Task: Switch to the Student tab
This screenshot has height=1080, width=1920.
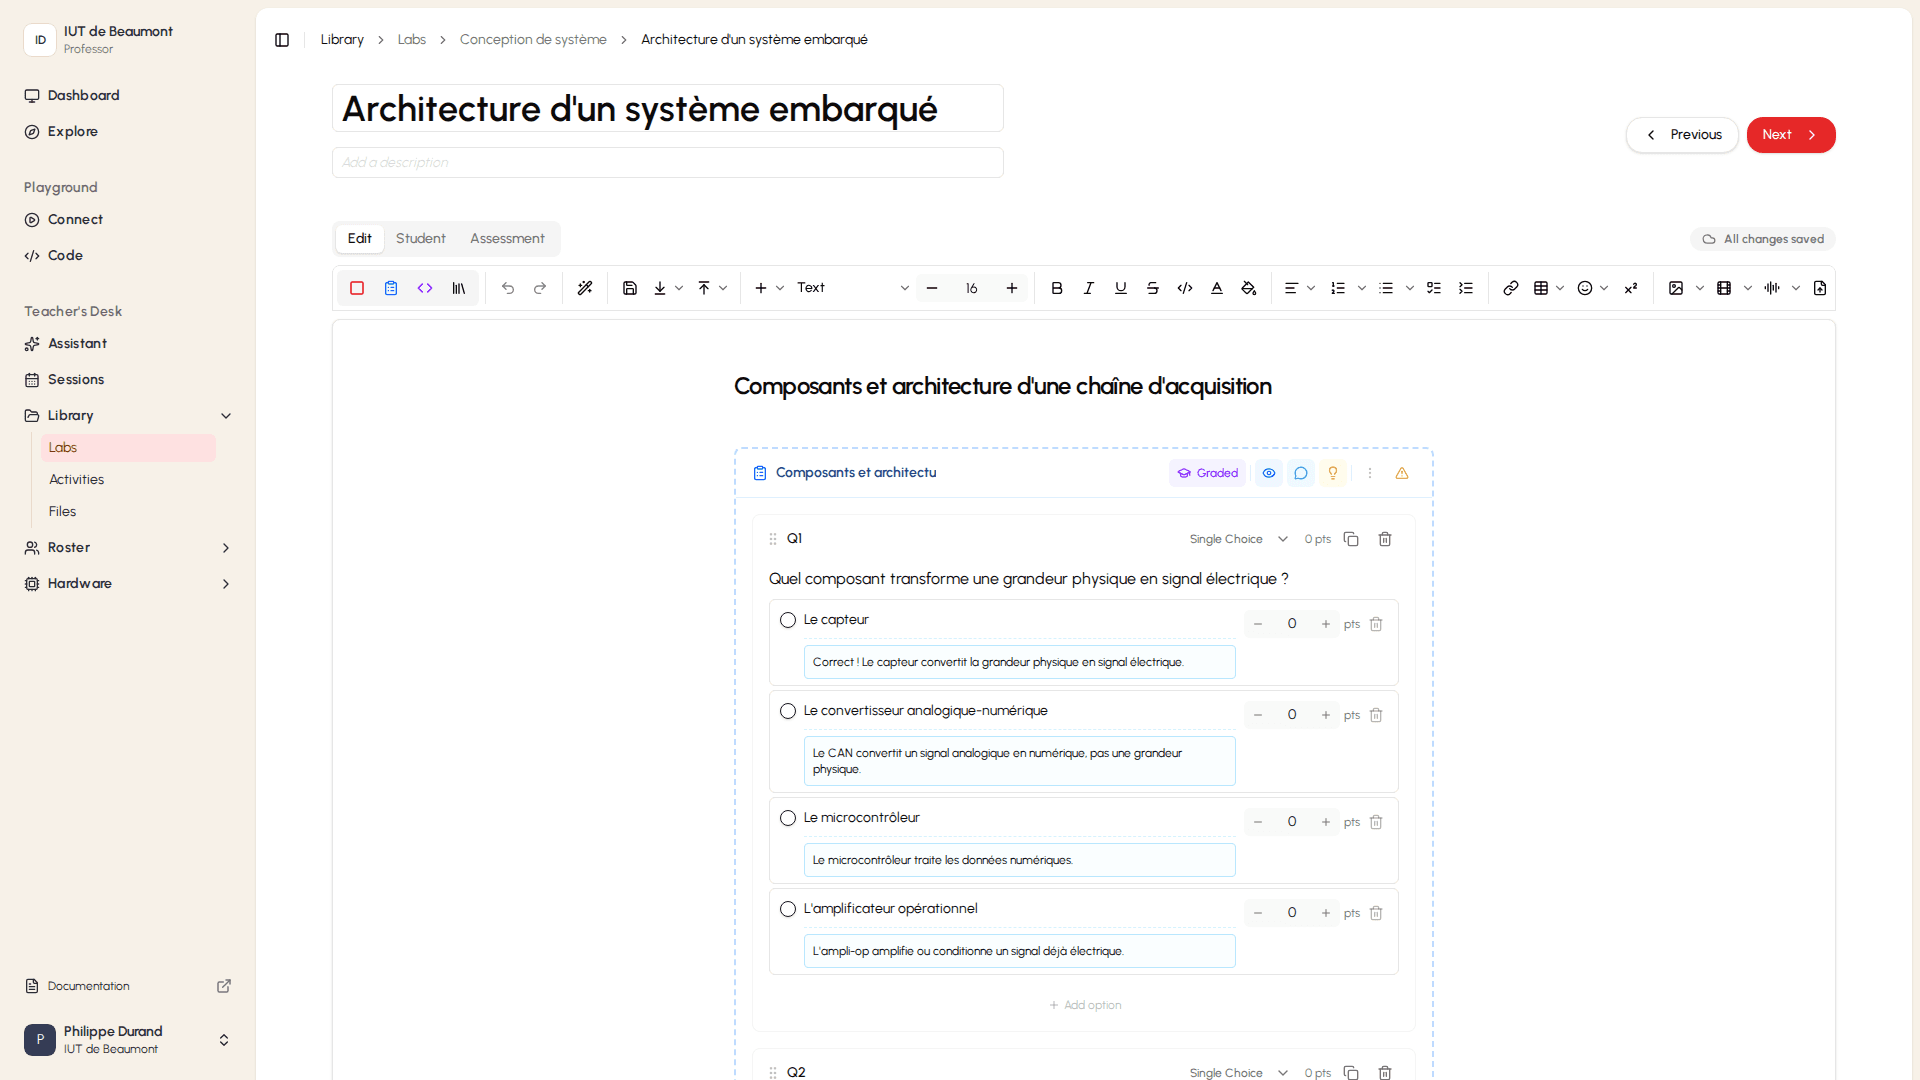Action: tap(420, 239)
